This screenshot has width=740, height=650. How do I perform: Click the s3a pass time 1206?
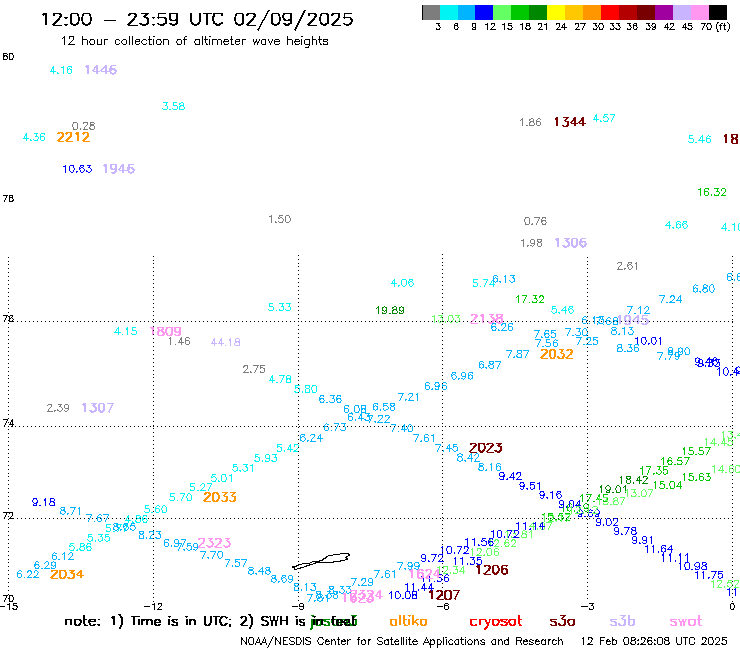492,570
